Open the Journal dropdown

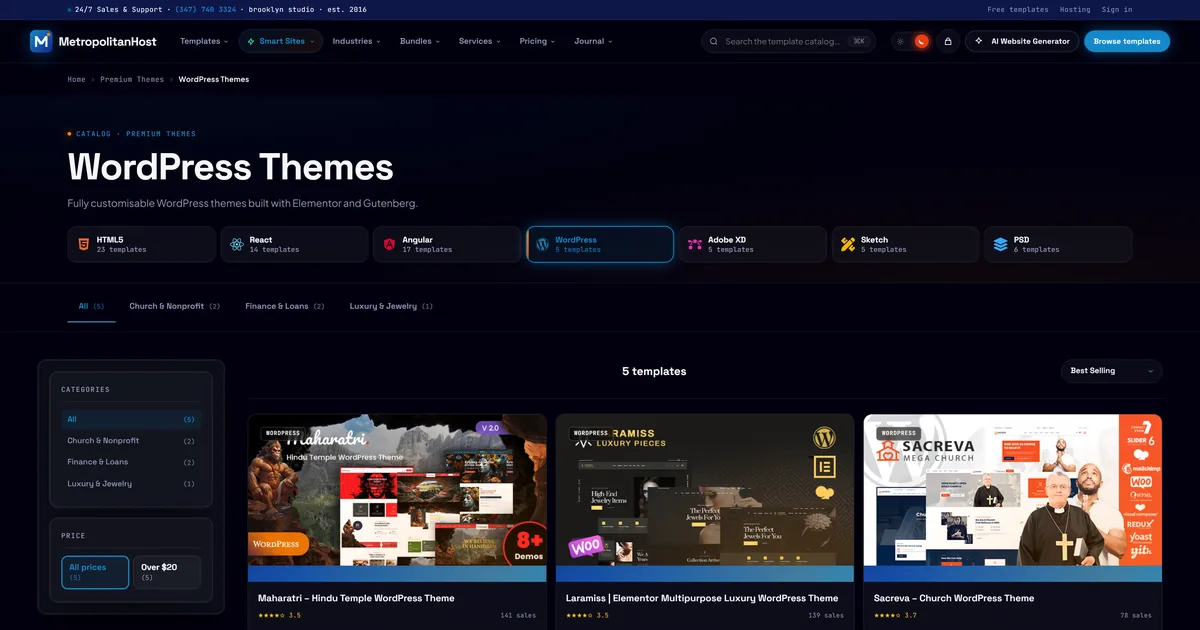tap(593, 41)
